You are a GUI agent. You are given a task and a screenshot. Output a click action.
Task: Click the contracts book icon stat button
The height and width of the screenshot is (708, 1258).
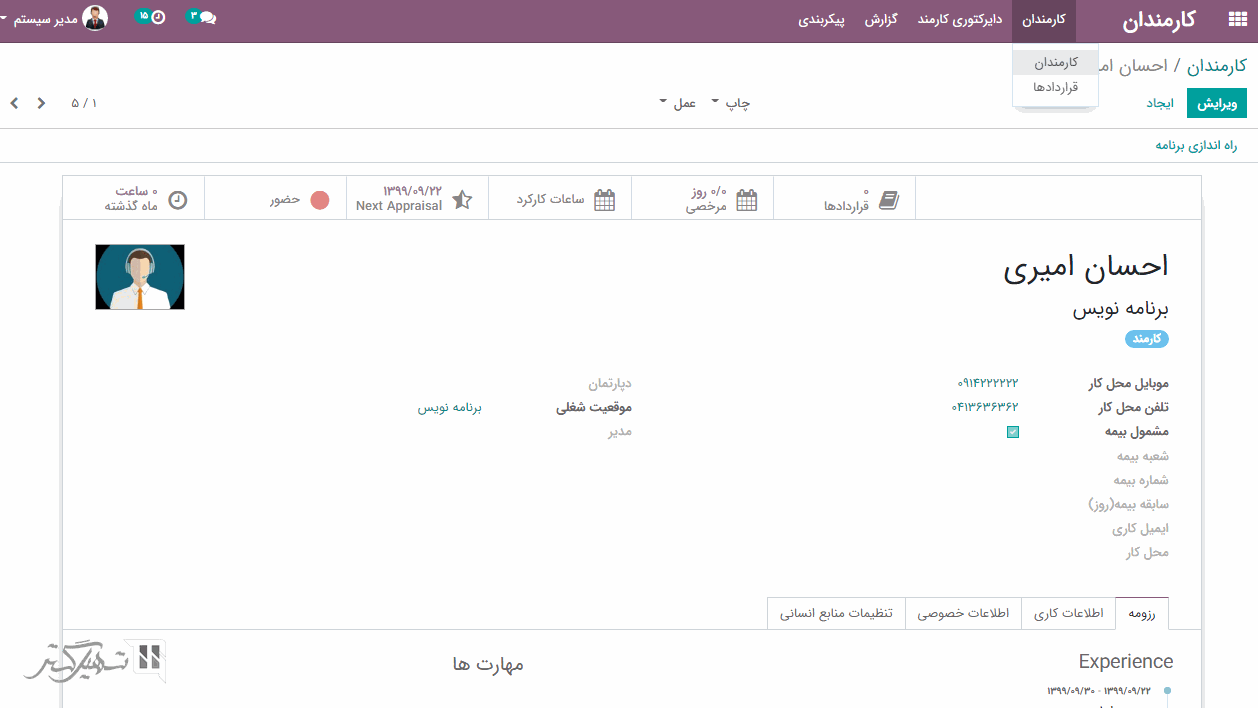(888, 200)
